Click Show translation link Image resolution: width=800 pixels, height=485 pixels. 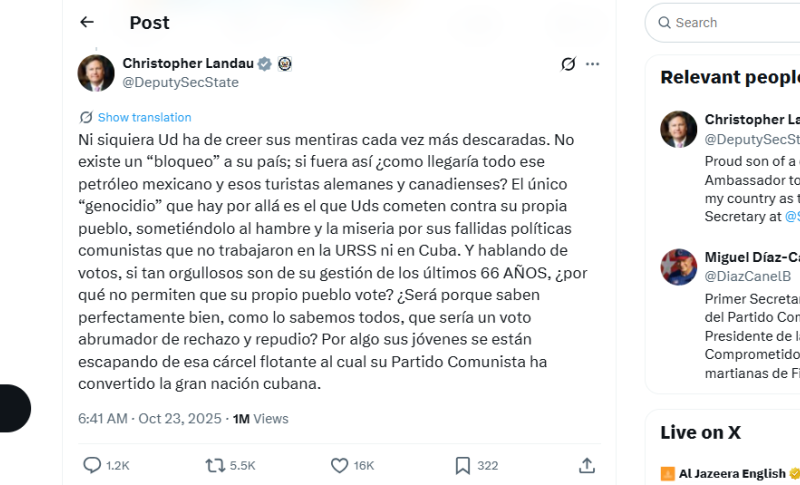(x=144, y=117)
